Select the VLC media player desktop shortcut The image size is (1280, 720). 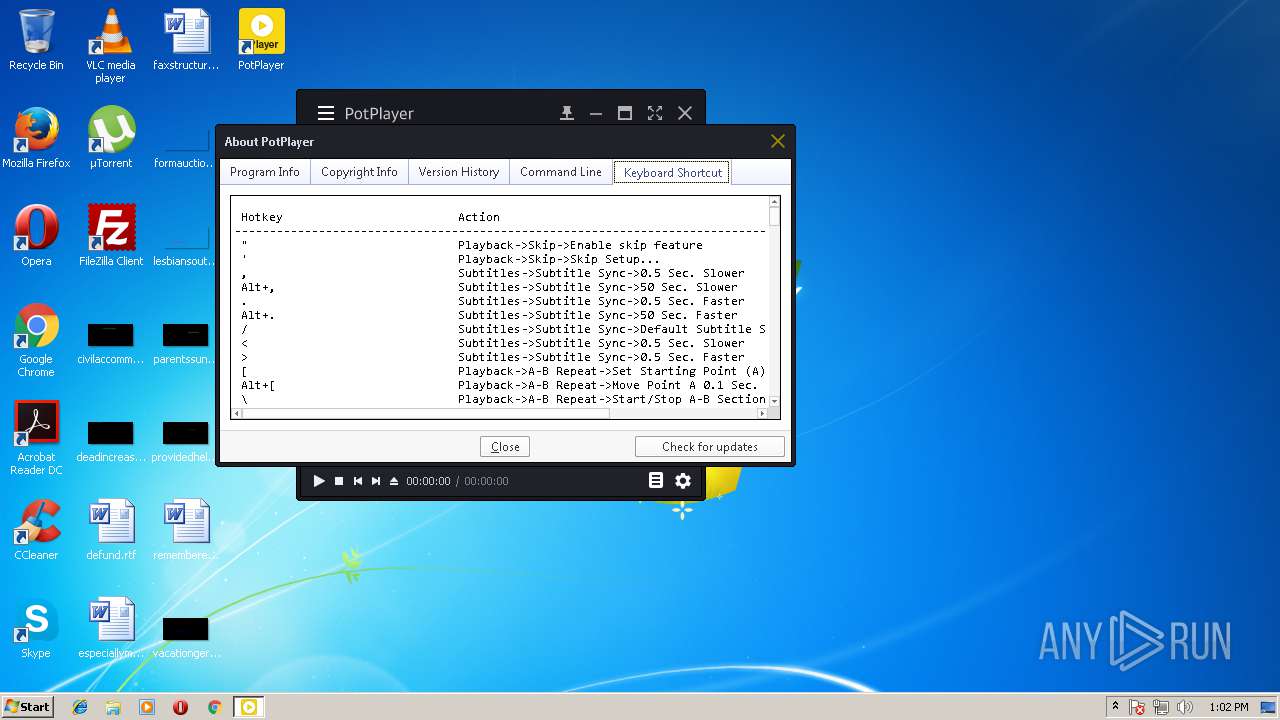tap(110, 45)
